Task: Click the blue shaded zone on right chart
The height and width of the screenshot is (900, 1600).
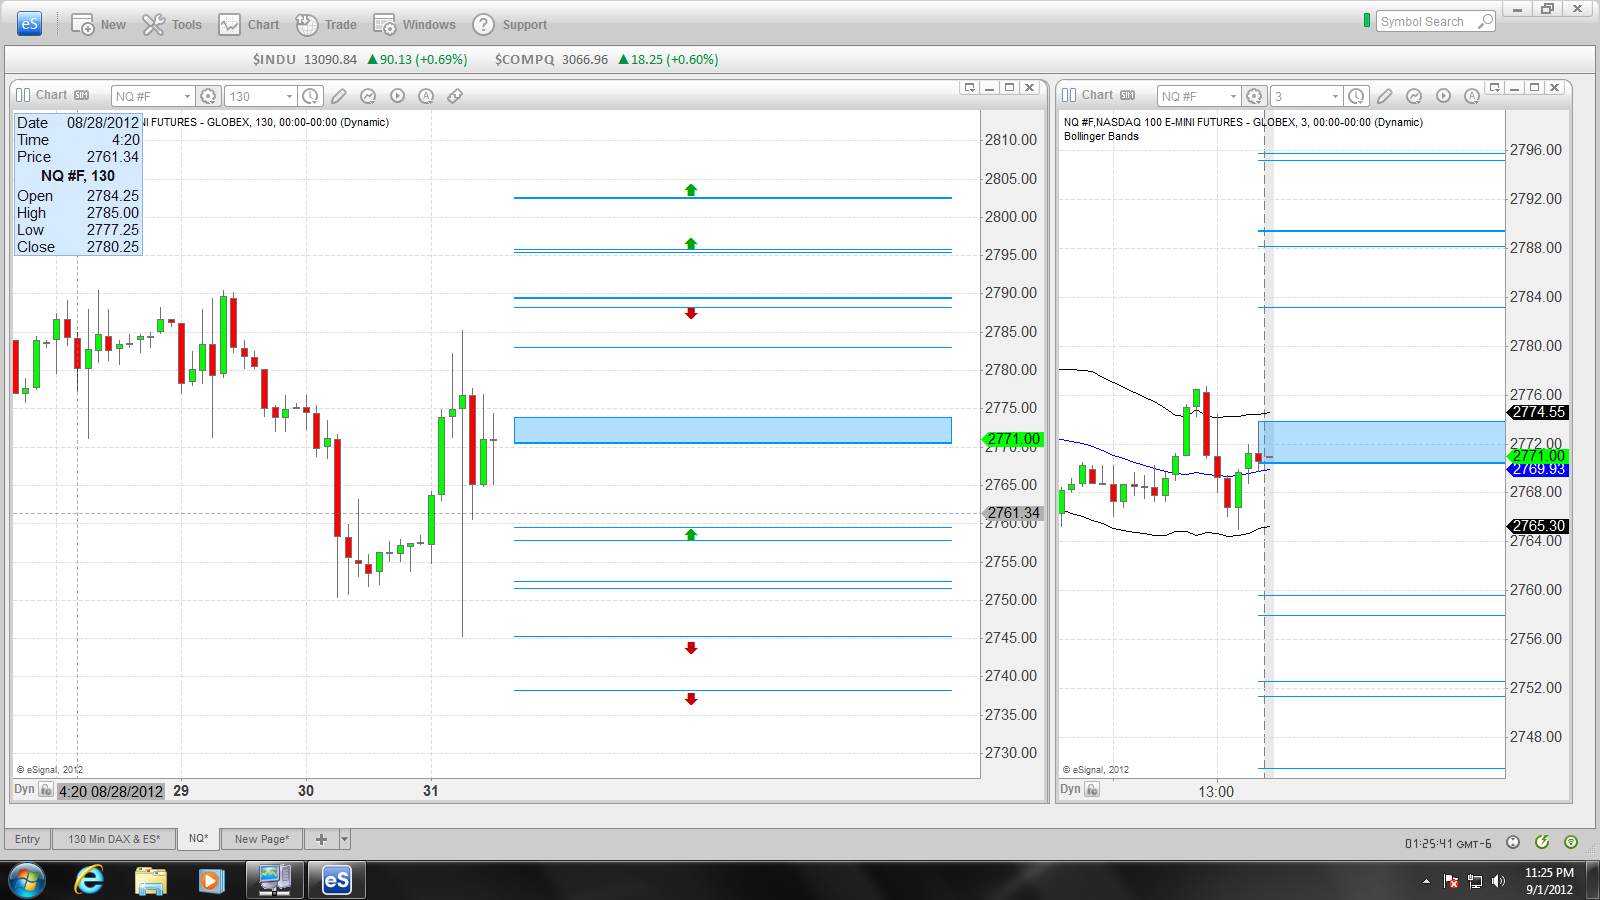Action: pos(1382,442)
